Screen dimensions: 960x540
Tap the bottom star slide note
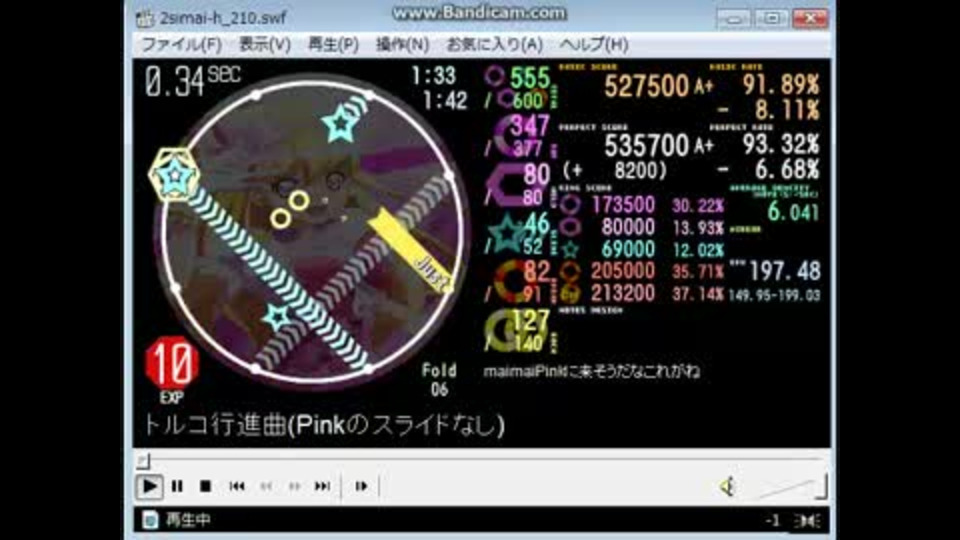pyautogui.click(x=277, y=318)
